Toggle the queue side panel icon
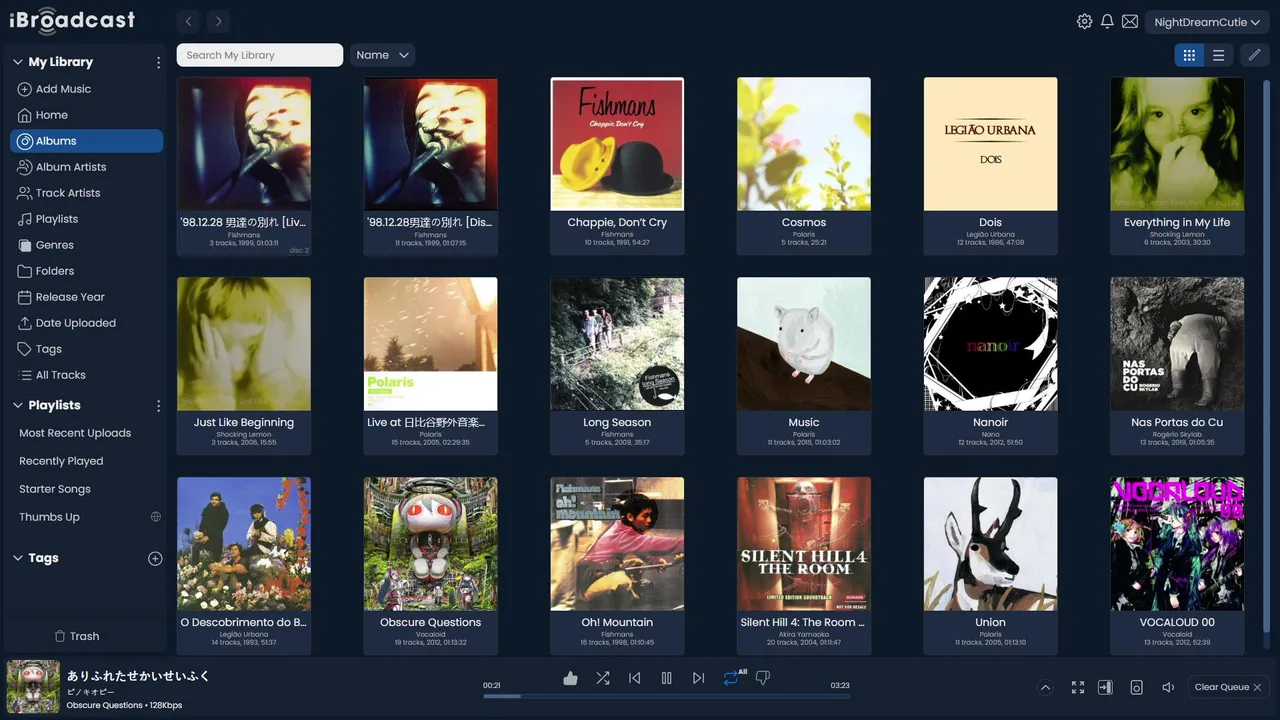1280x720 pixels. [x=1105, y=687]
